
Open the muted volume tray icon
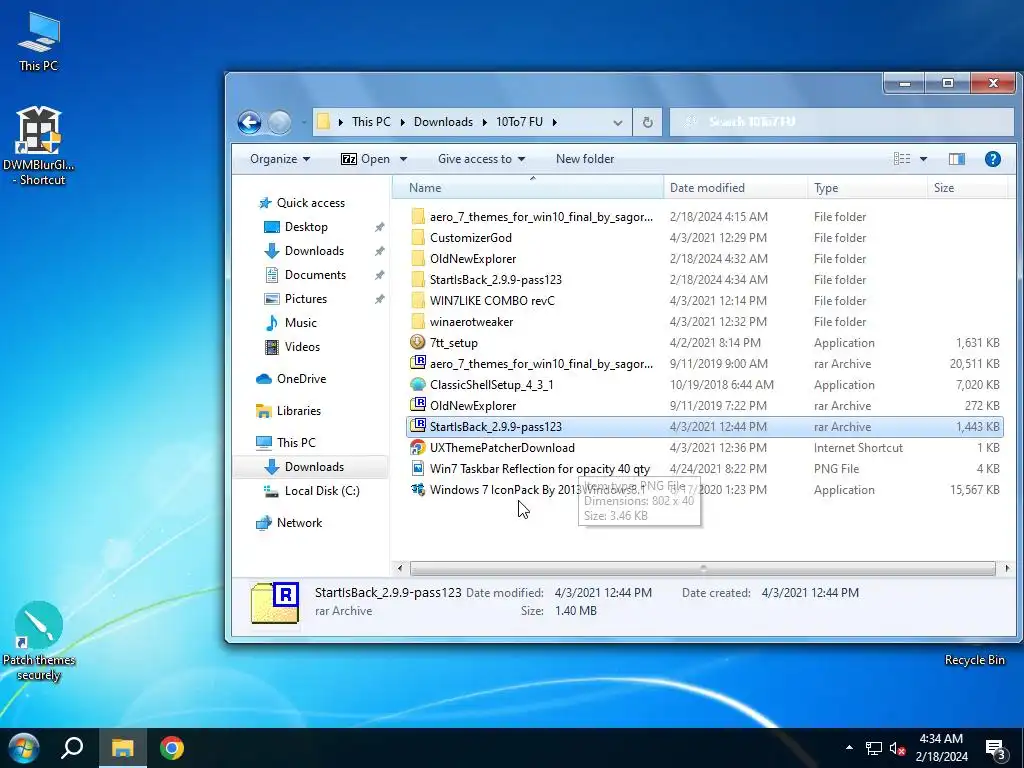[898, 748]
